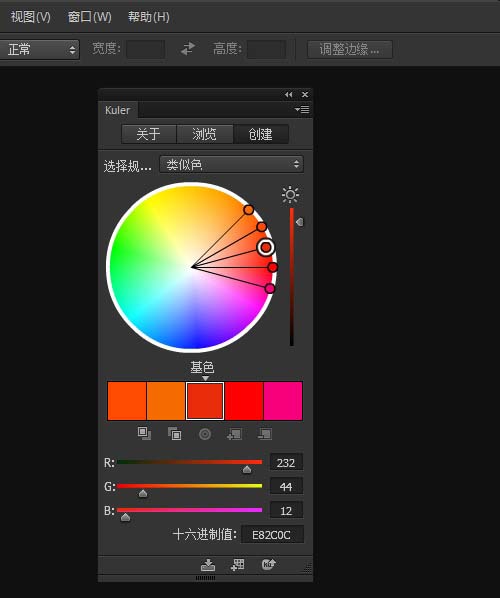Click the first icon below the swatches

coord(144,434)
